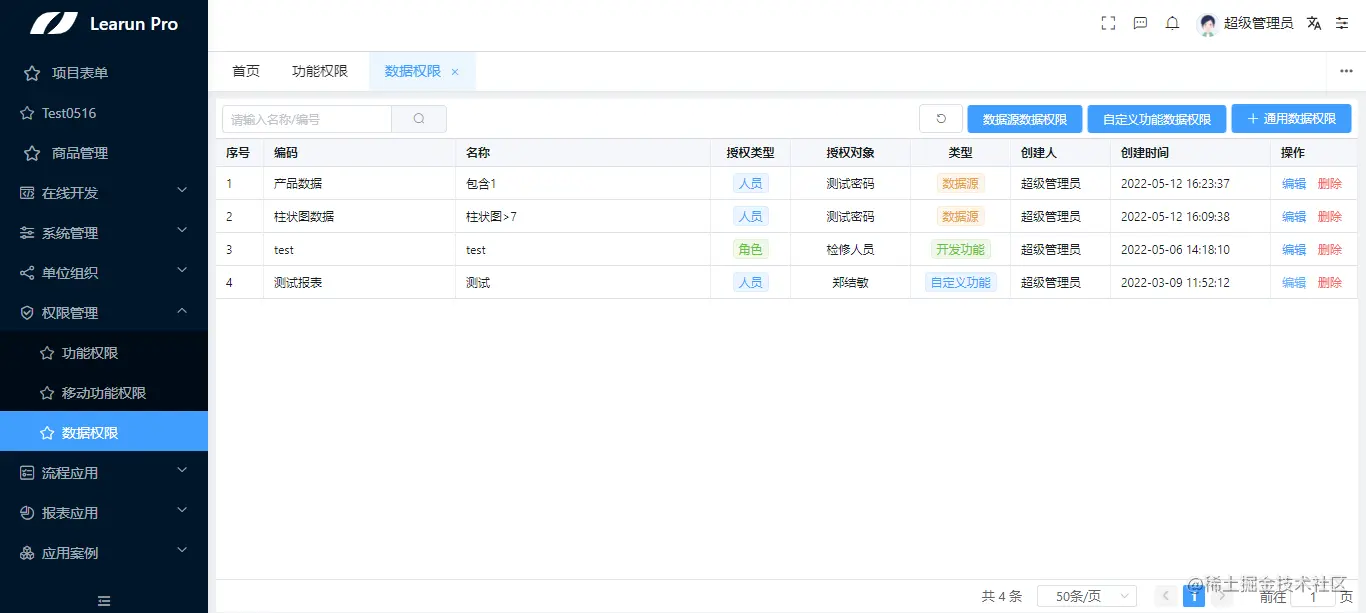The height and width of the screenshot is (613, 1366).
Task: Expand the 应用案例 menu
Action: click(182, 550)
